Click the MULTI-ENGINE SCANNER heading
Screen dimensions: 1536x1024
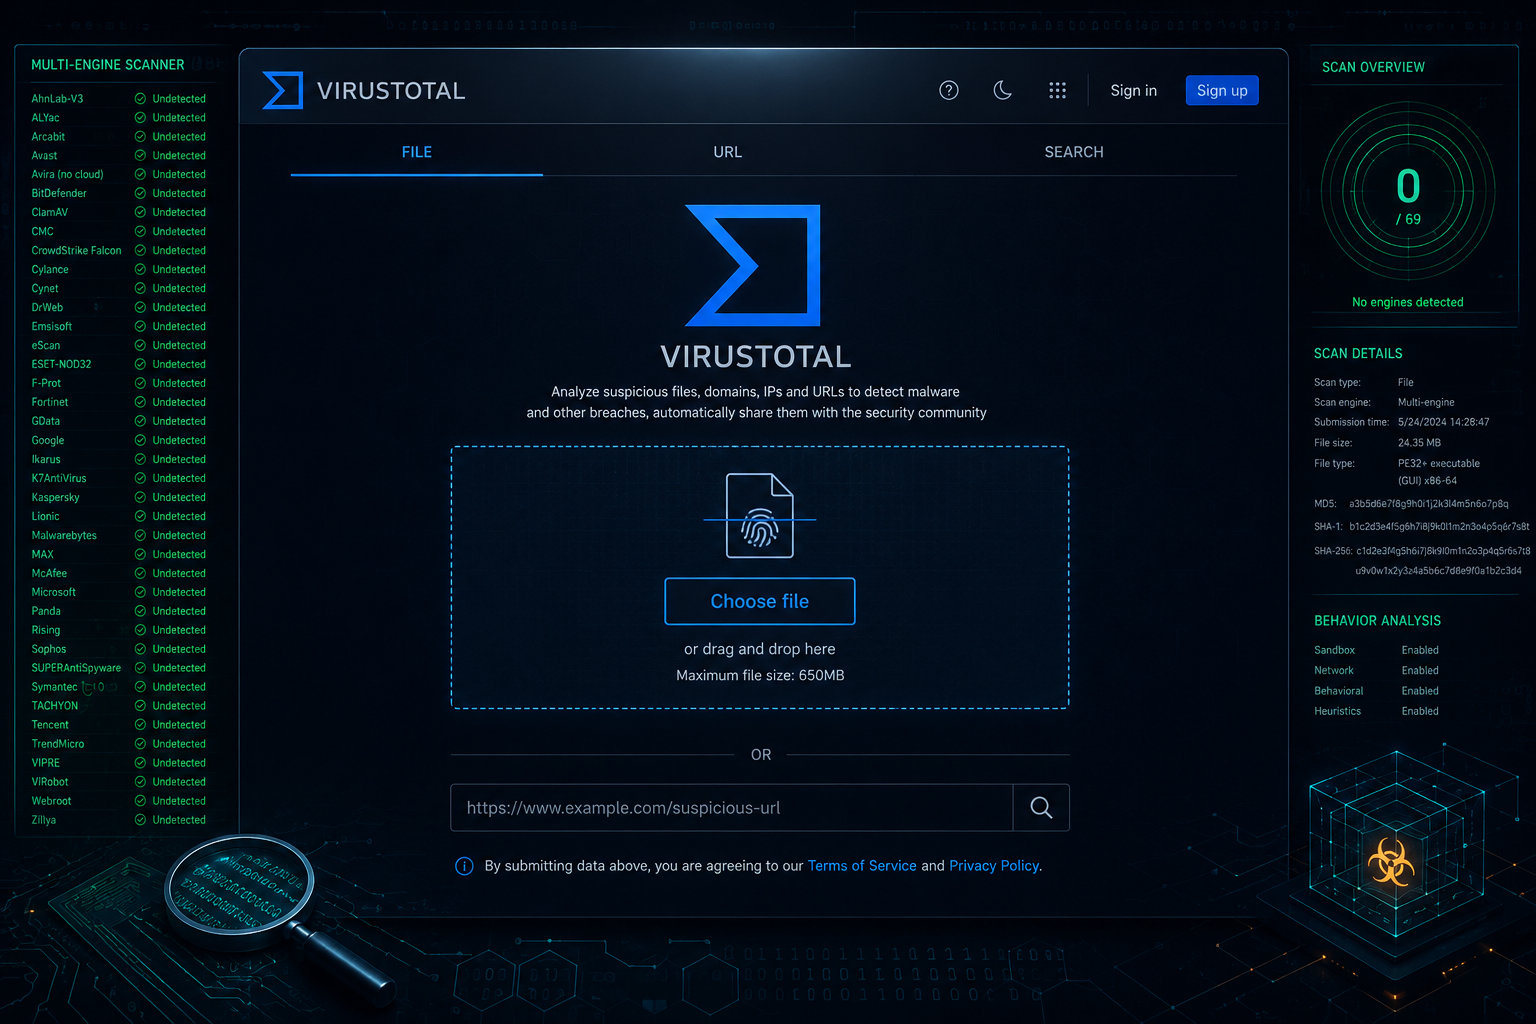tap(108, 65)
